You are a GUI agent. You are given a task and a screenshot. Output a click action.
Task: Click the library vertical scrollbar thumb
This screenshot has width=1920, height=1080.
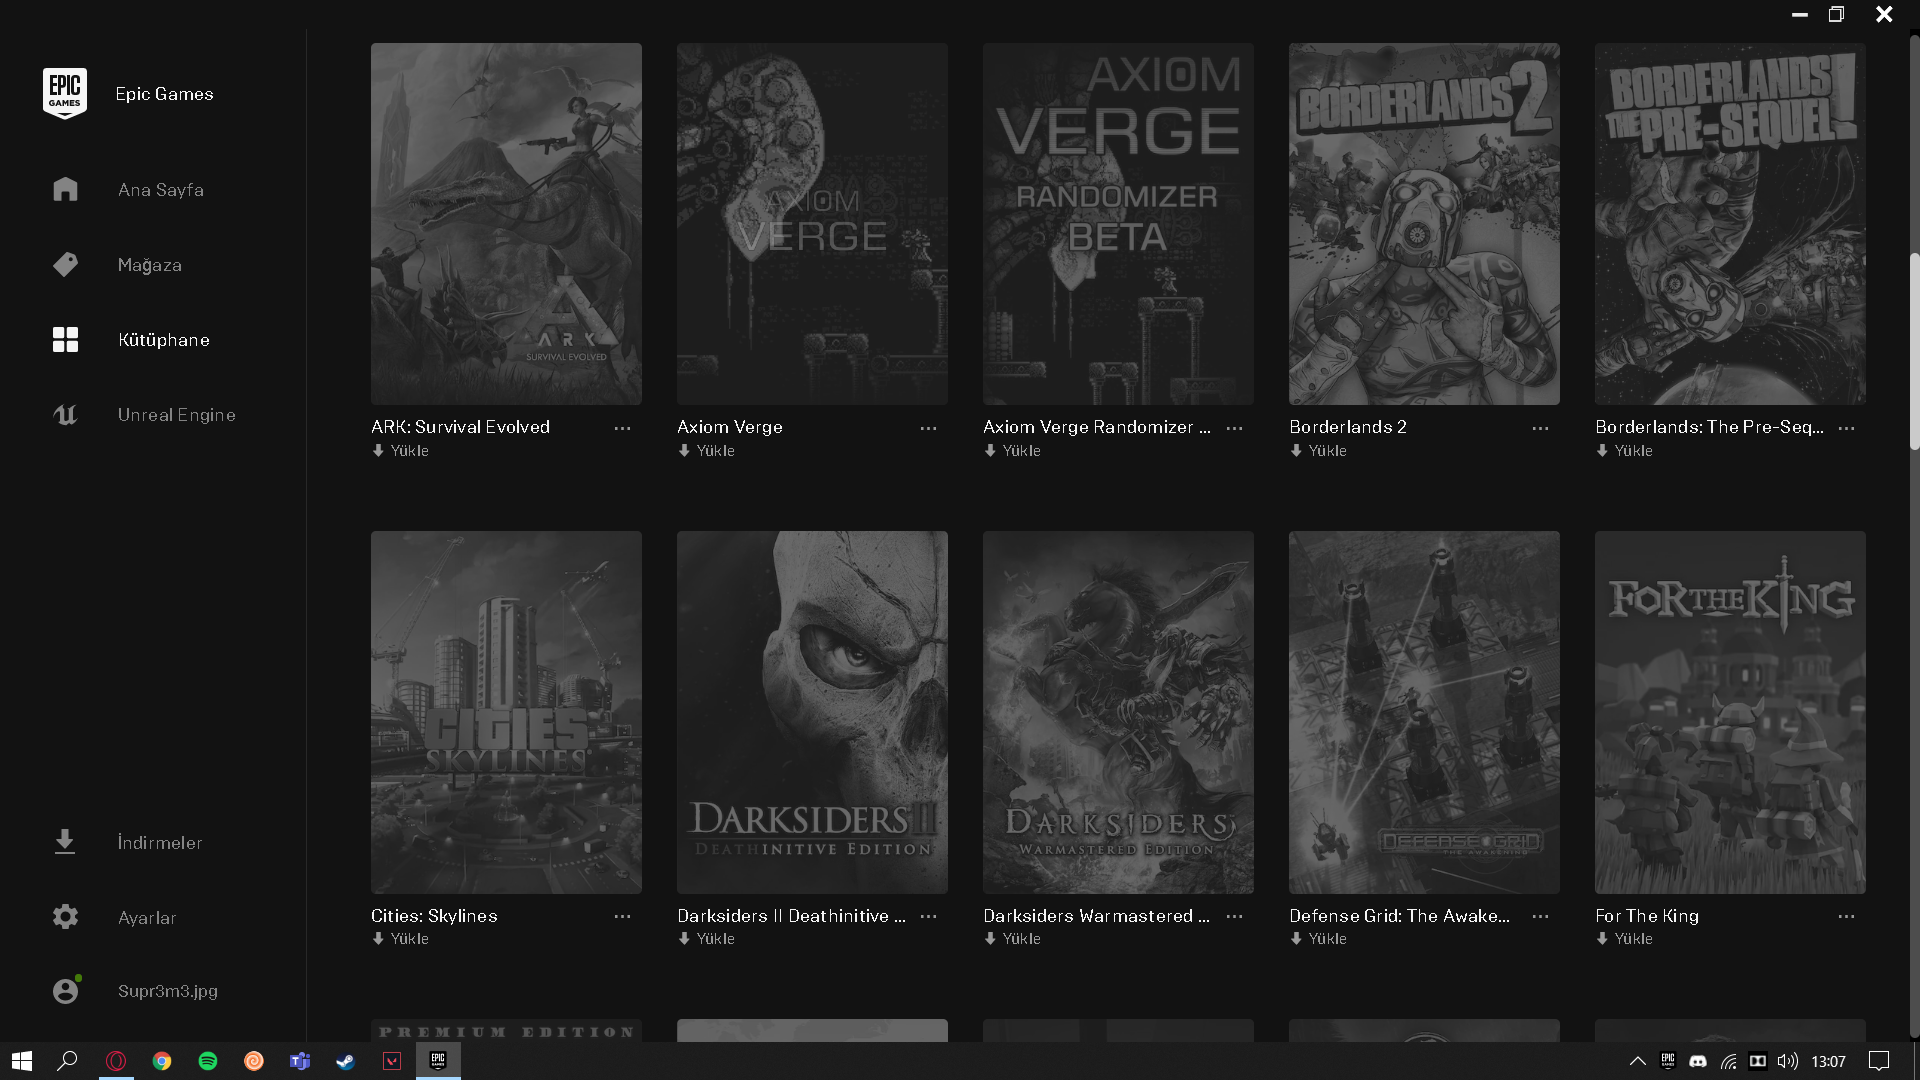[x=1914, y=350]
